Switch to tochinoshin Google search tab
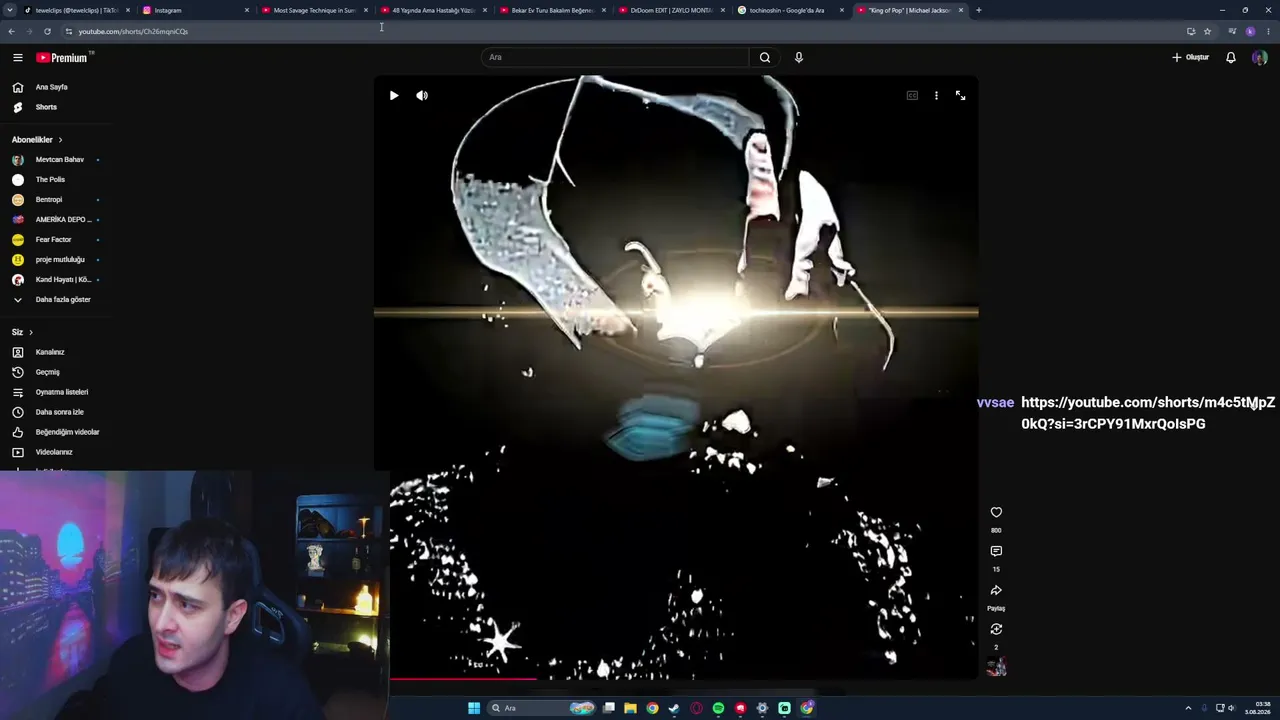The width and height of the screenshot is (1280, 720). point(790,10)
